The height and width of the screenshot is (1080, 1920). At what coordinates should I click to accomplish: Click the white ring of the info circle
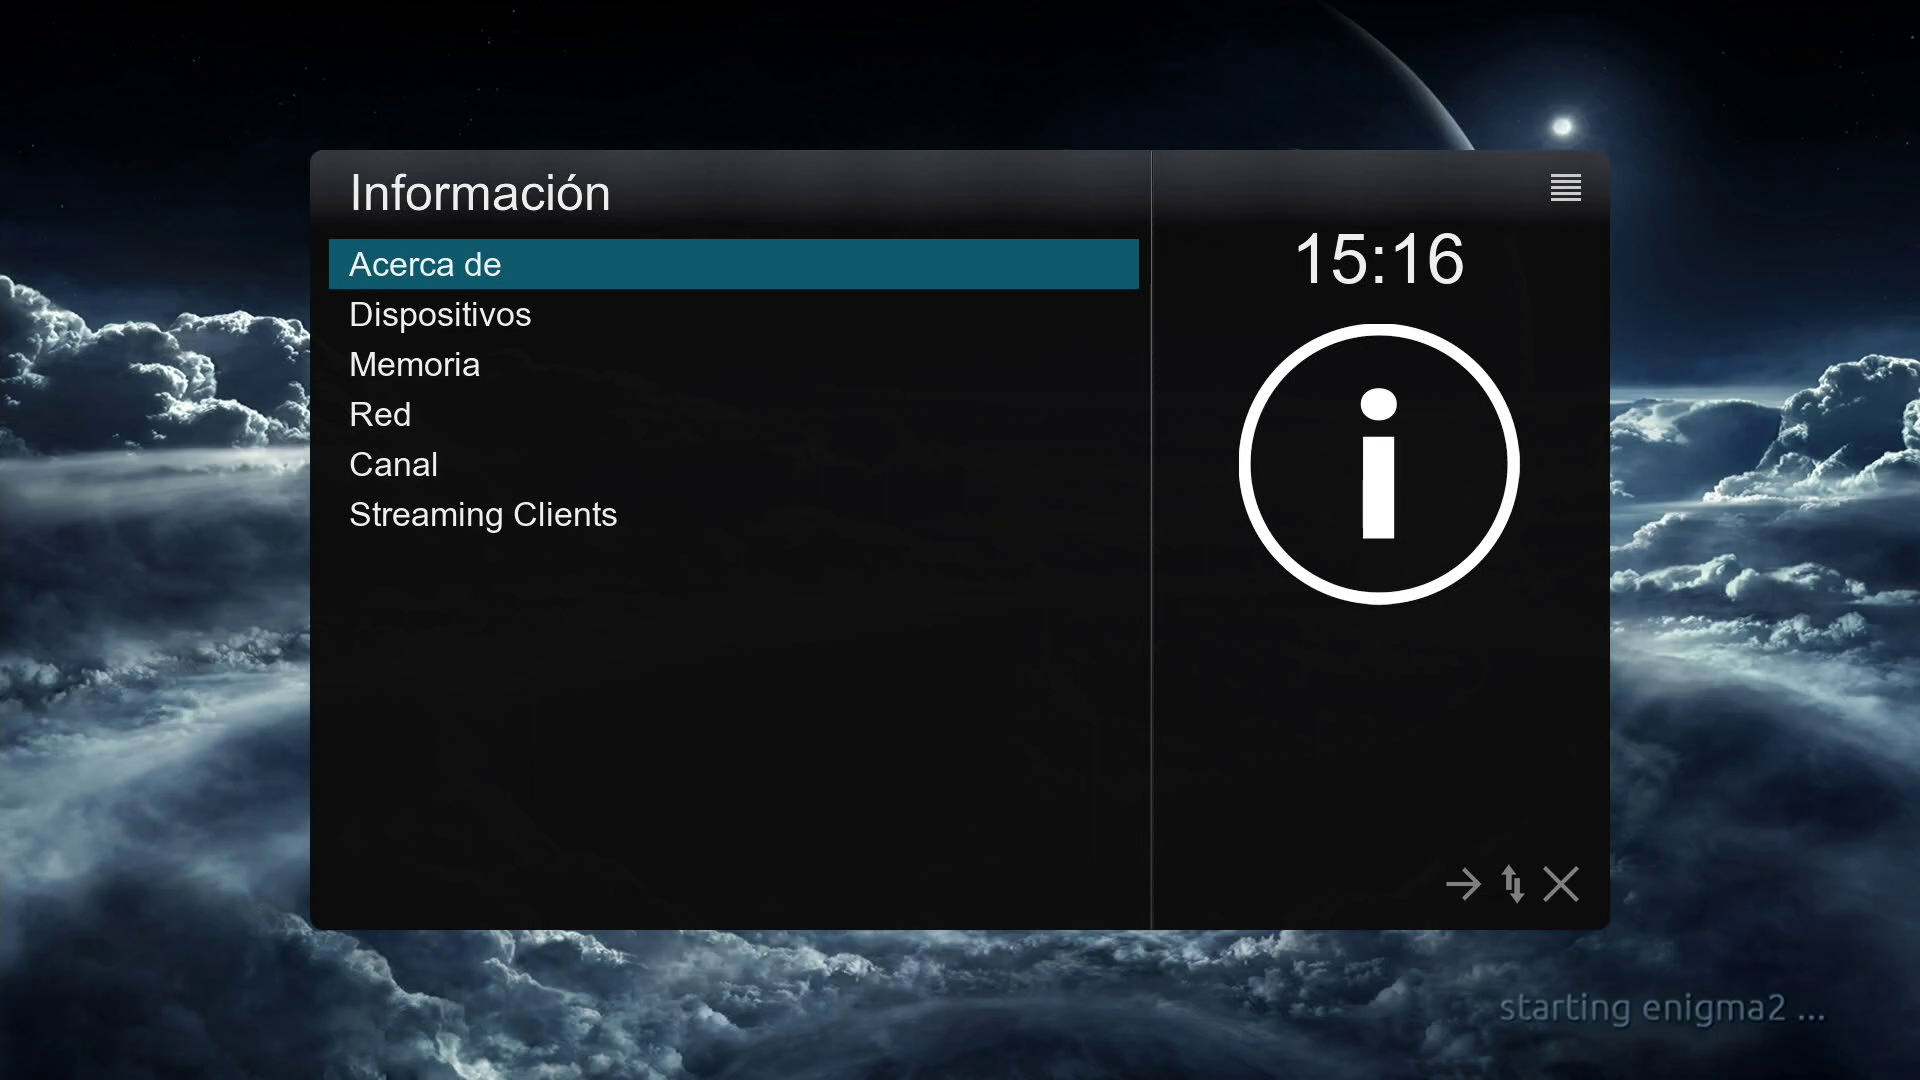point(1246,464)
